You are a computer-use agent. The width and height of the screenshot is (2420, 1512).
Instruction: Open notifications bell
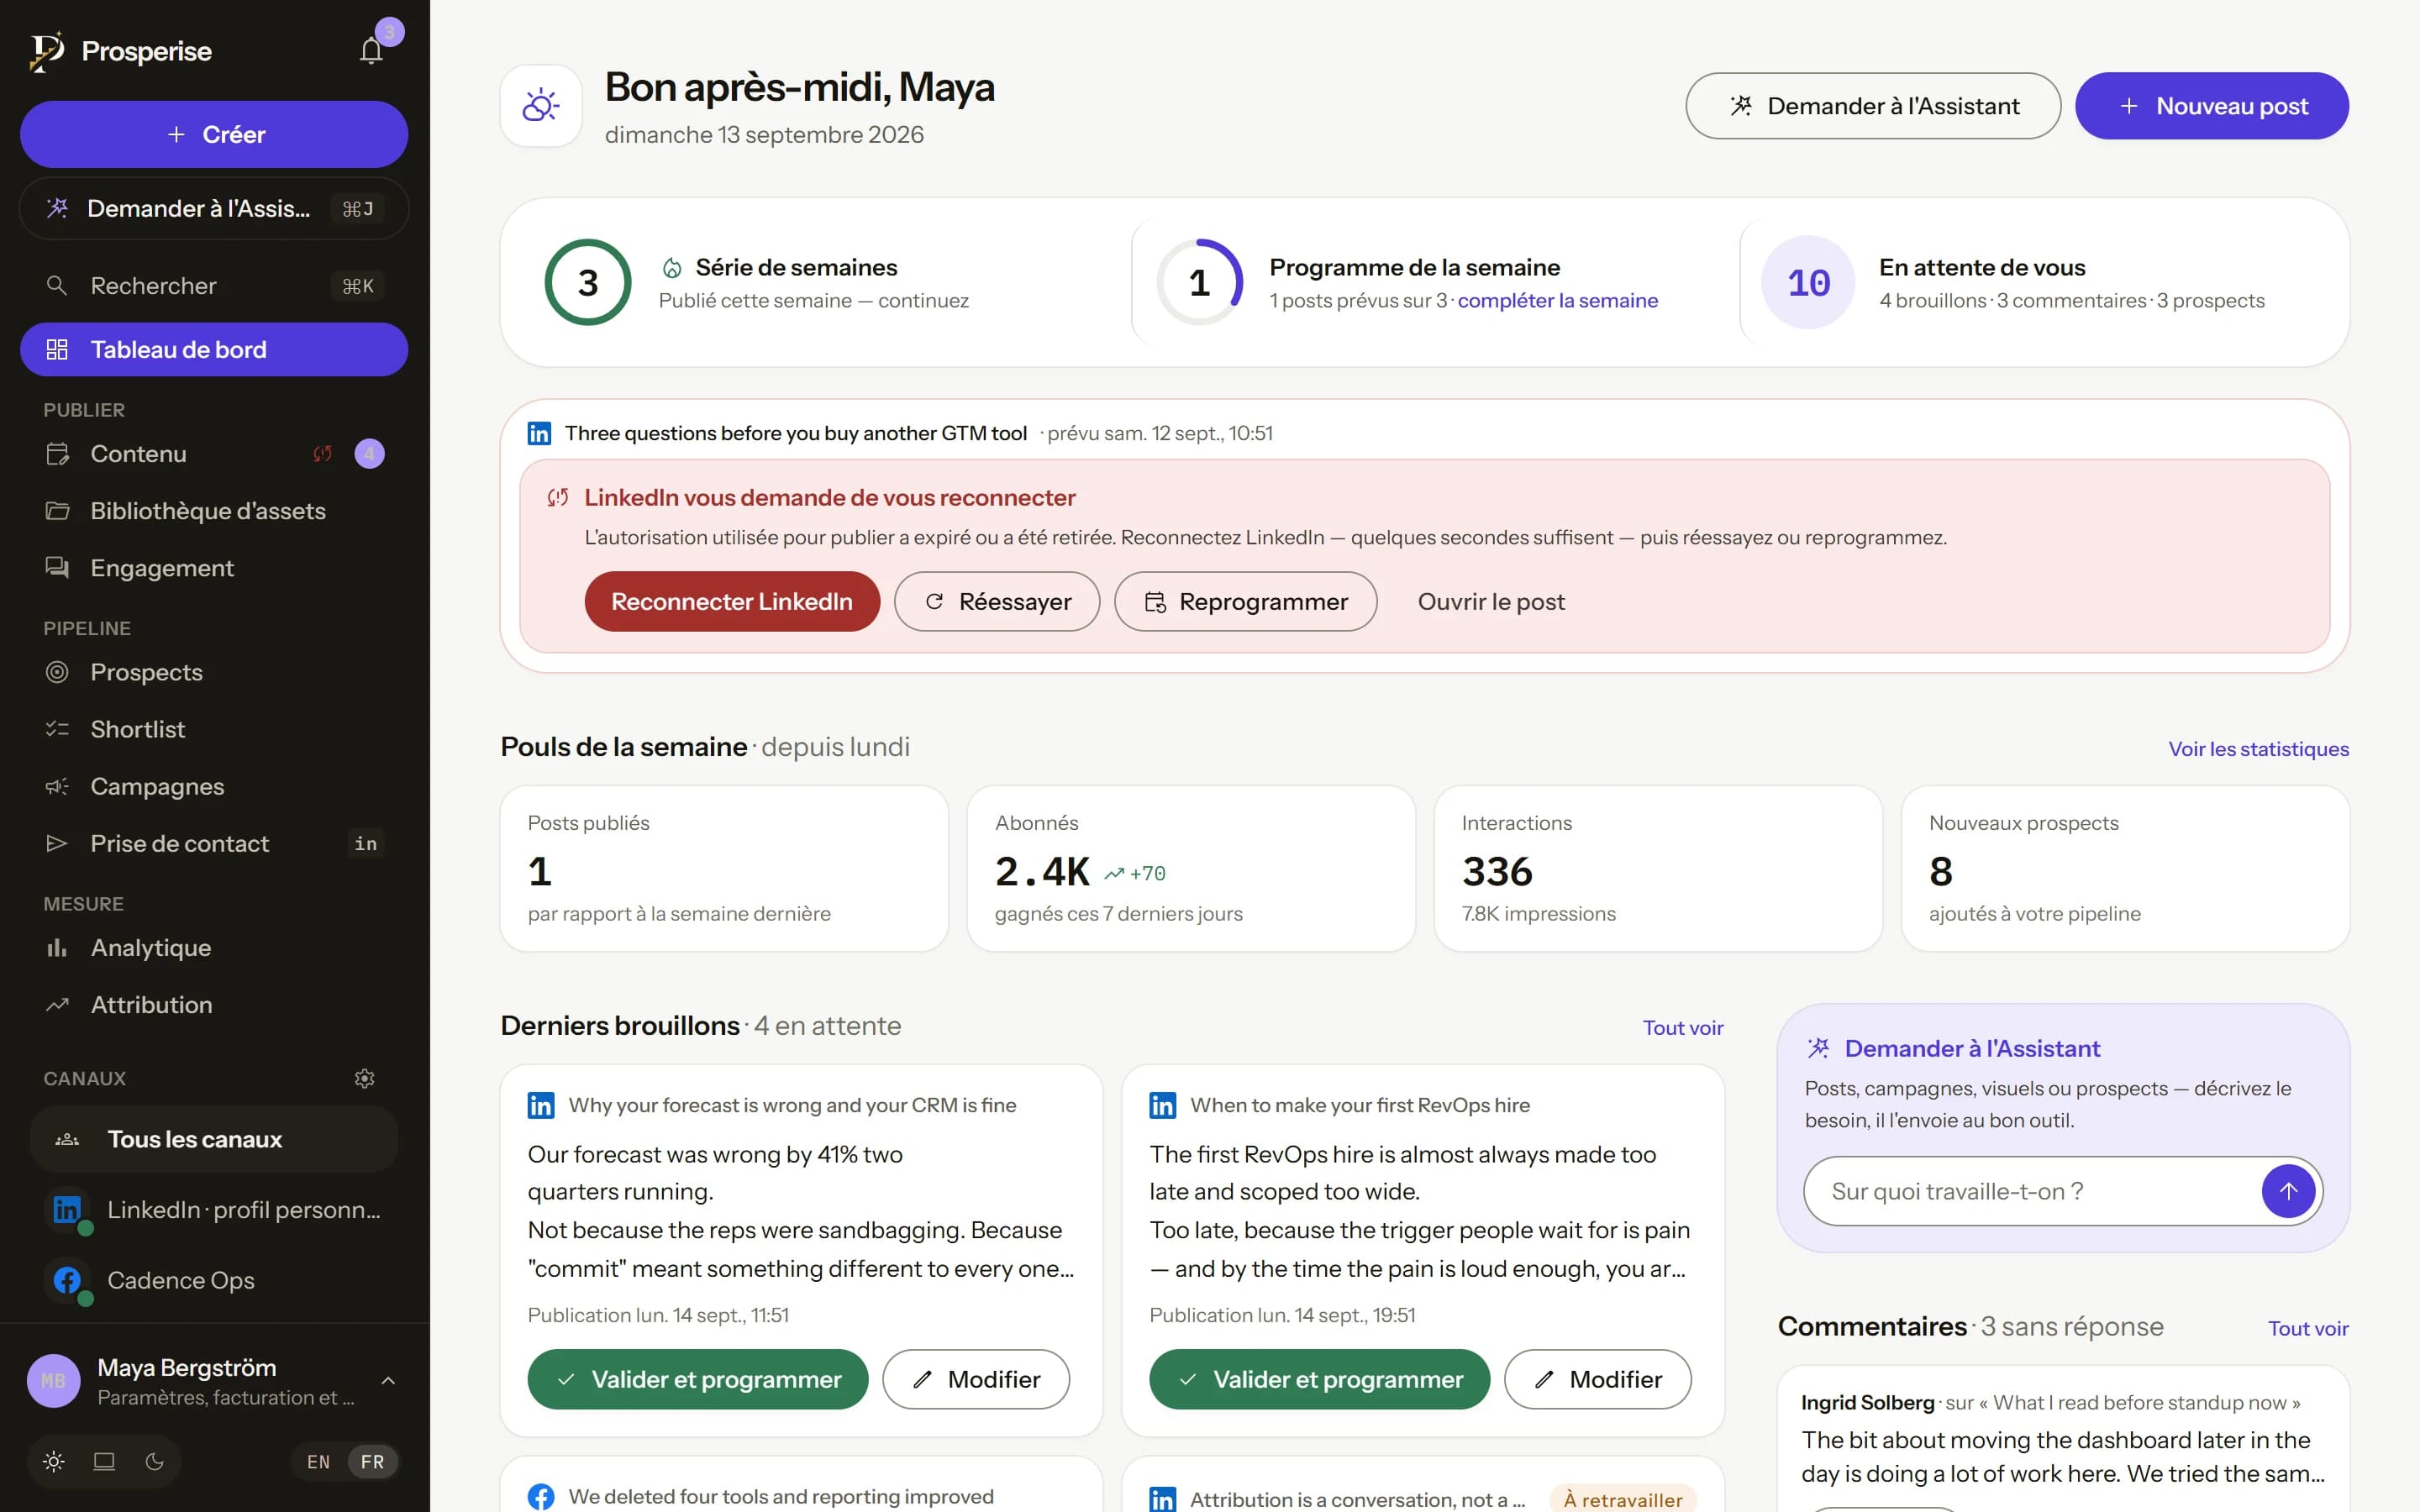pos(371,51)
